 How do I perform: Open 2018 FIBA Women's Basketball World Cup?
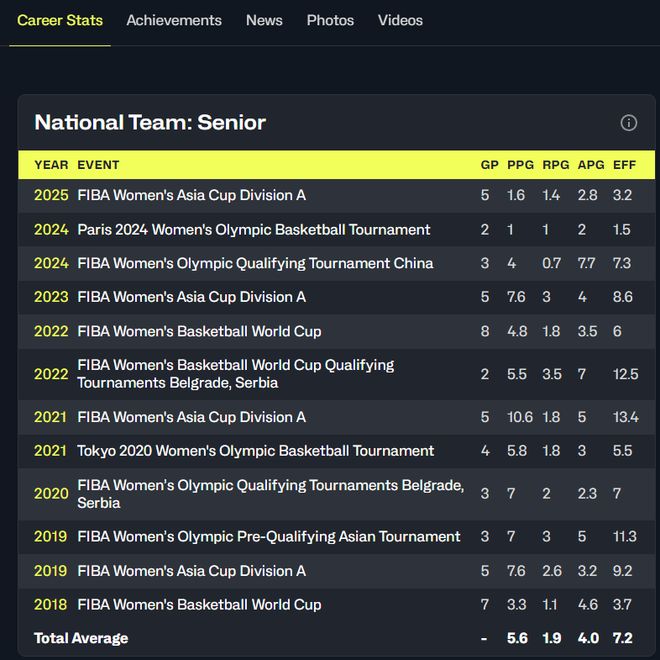coord(199,605)
